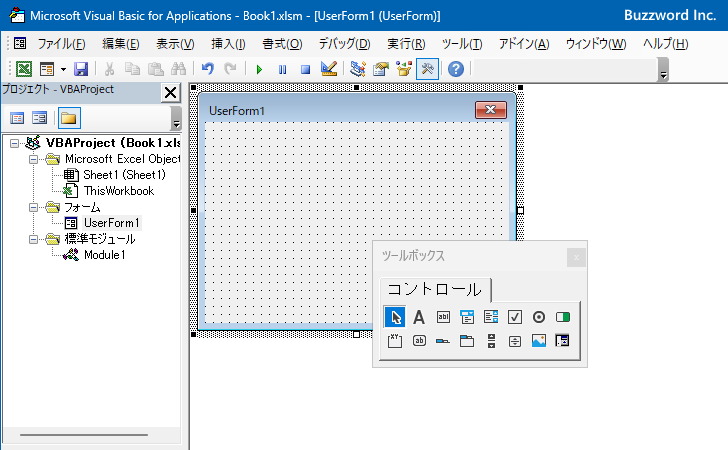728x450 pixels.
Task: Open the 挿入(I) menu
Action: tap(228, 44)
